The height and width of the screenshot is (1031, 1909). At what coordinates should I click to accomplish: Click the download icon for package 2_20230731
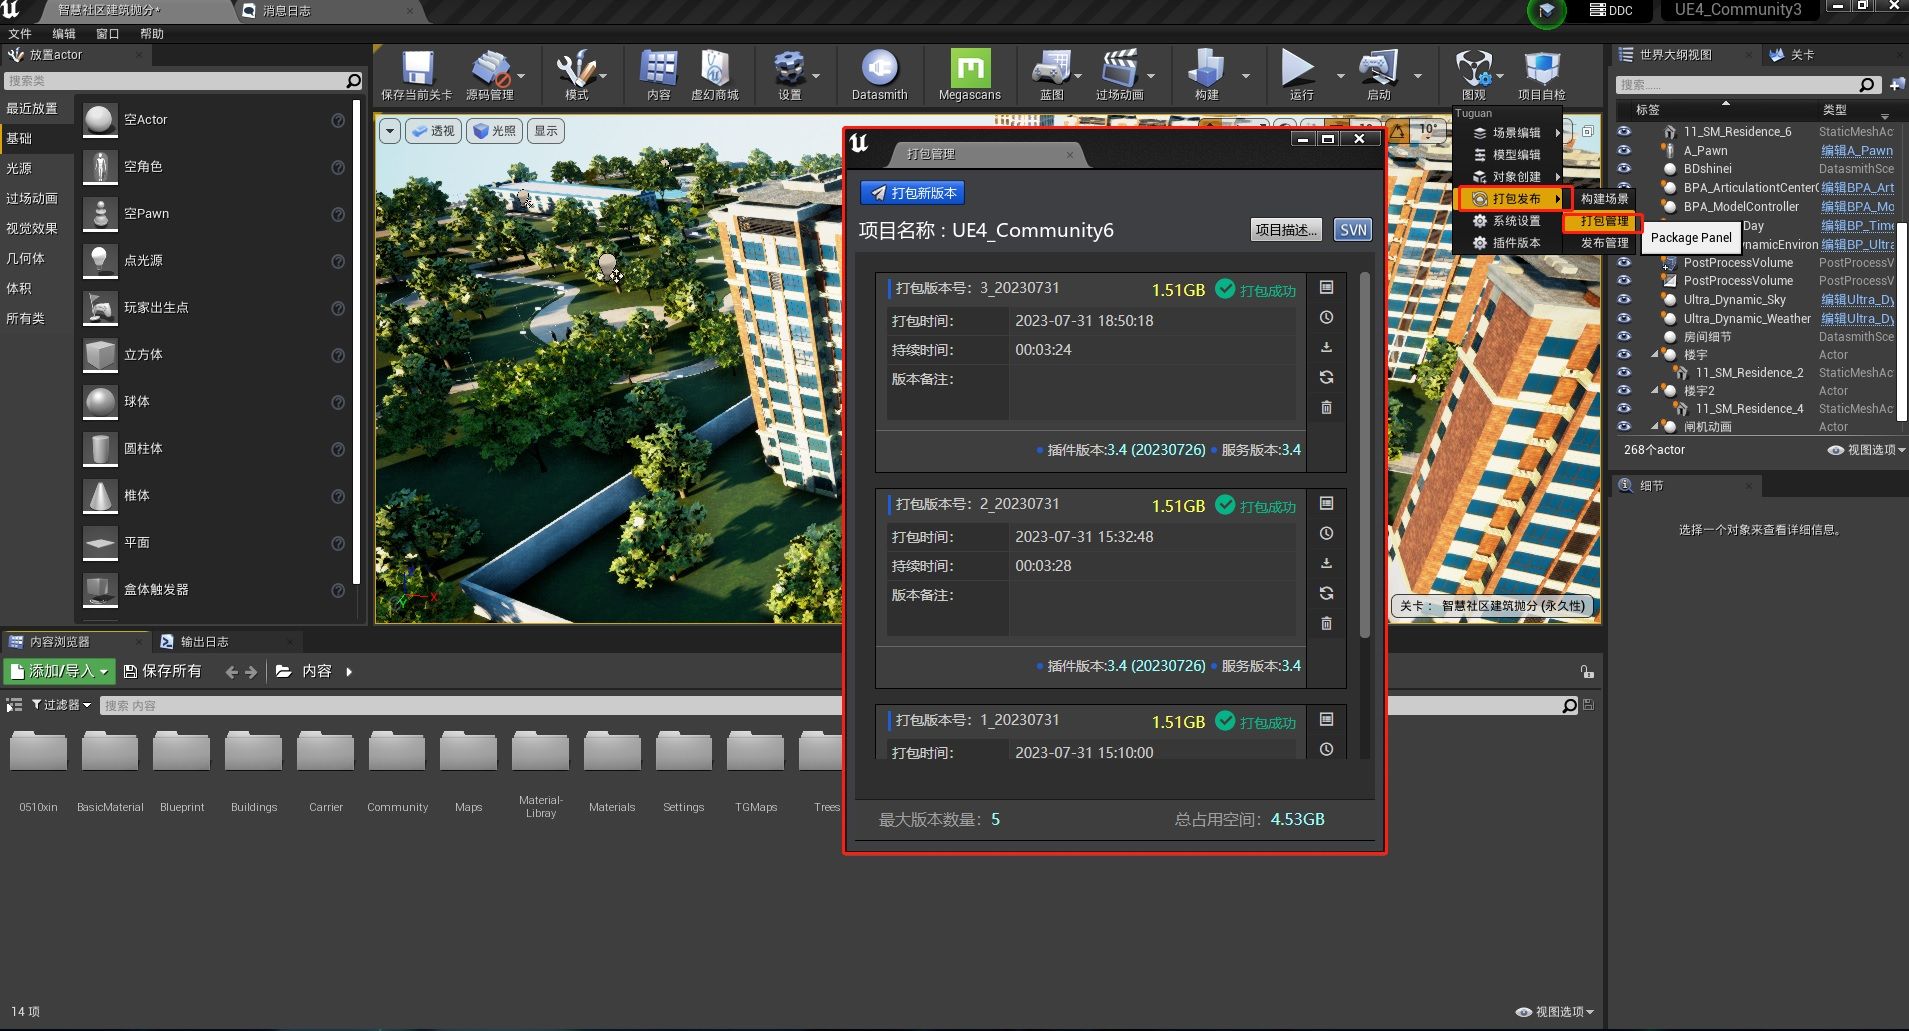click(1326, 563)
